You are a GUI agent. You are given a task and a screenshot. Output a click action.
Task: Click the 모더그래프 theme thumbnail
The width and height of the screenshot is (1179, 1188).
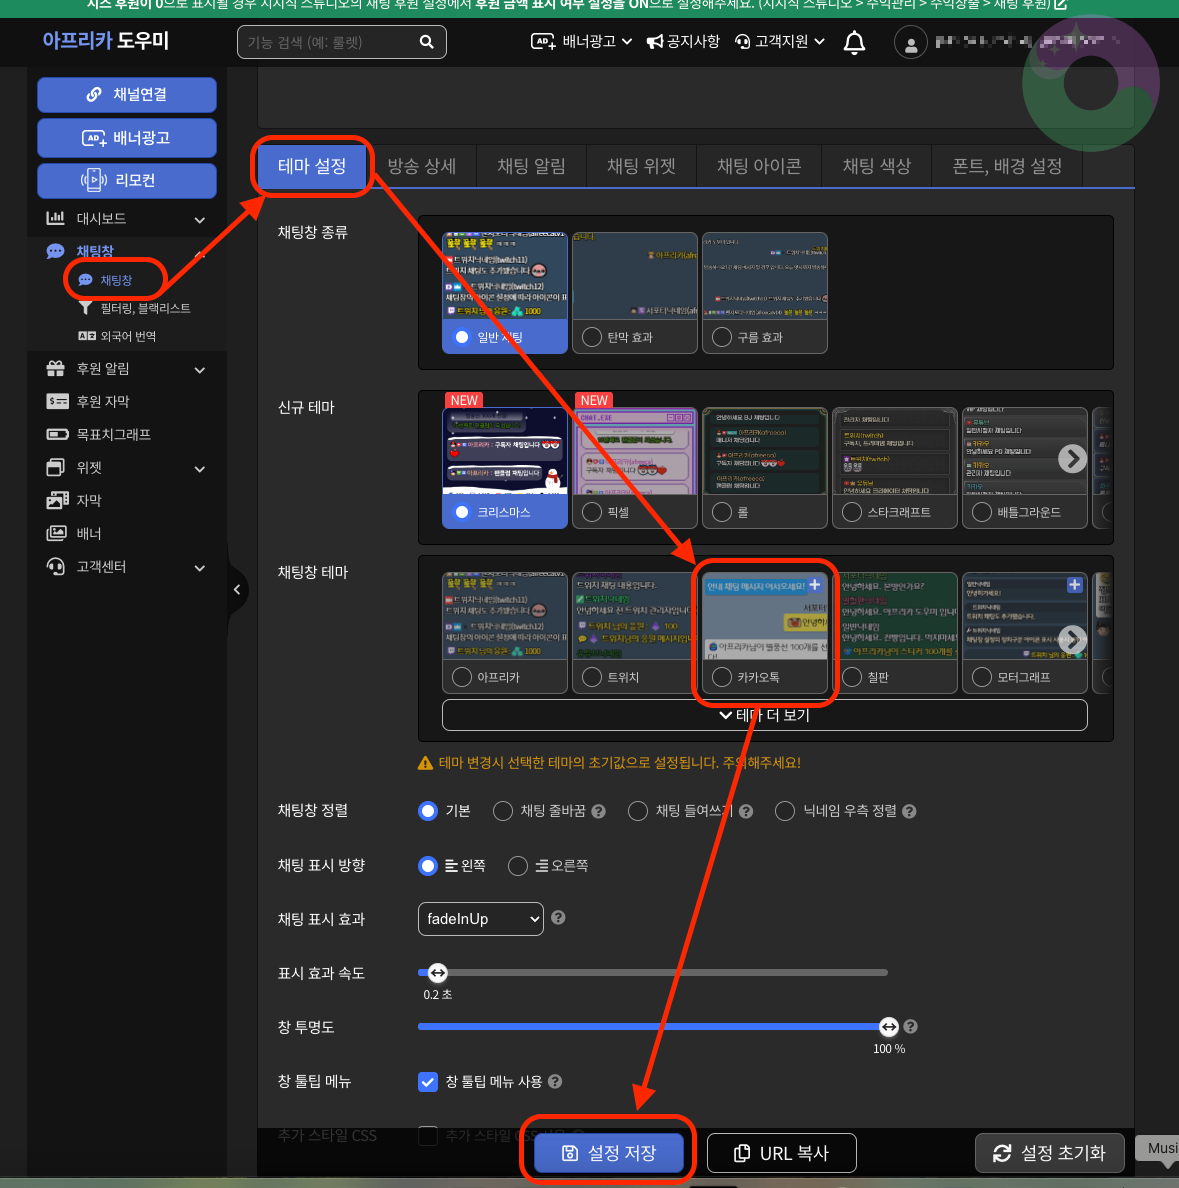1024,617
